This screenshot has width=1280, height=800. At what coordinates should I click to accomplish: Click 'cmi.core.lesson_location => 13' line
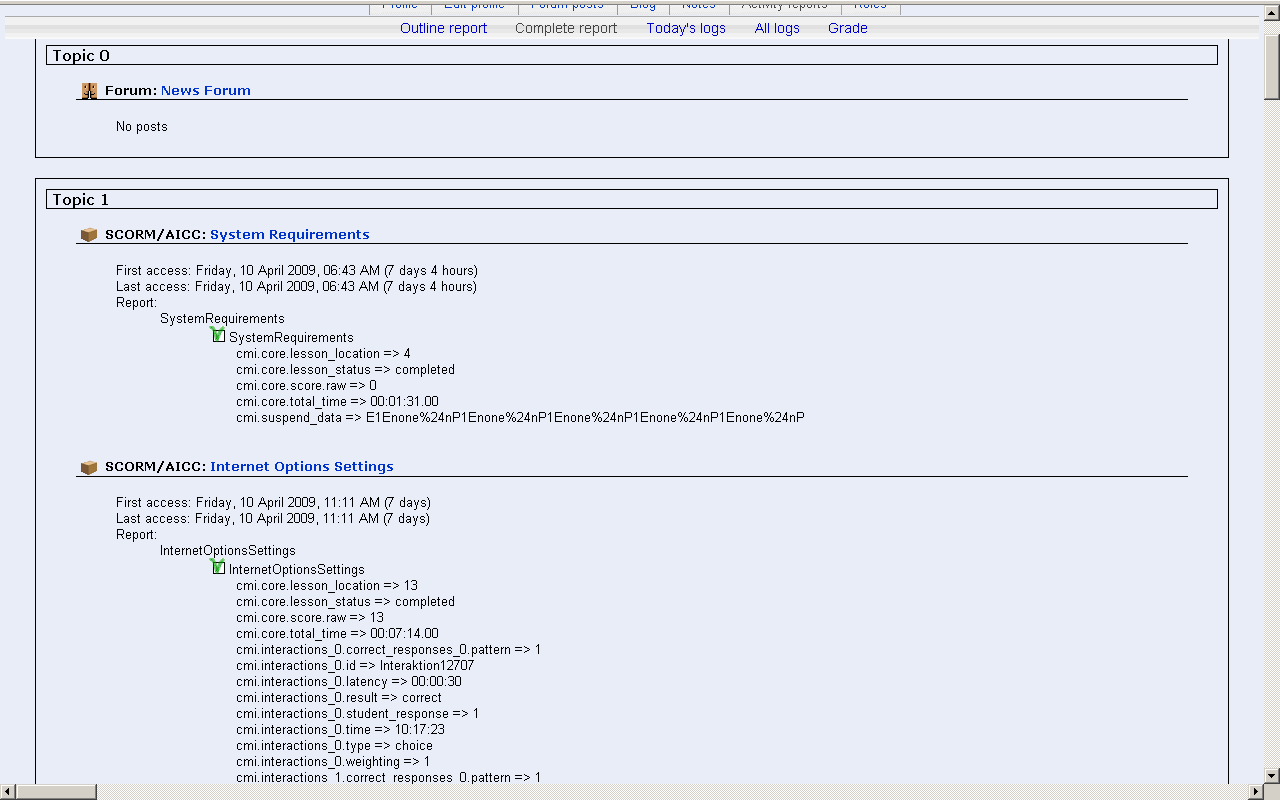click(327, 586)
